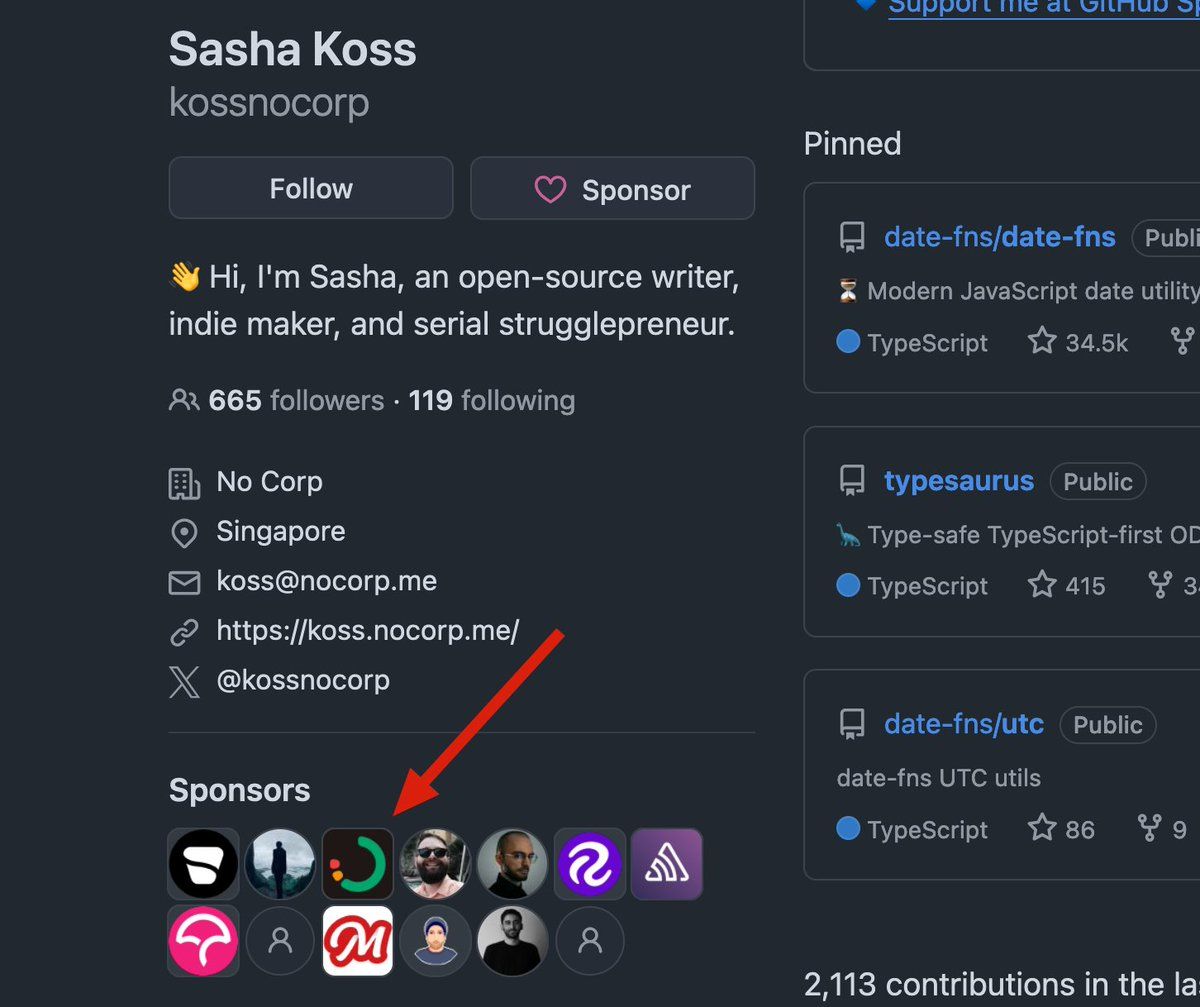
Task: Click the 665 followers link
Action: coord(296,401)
